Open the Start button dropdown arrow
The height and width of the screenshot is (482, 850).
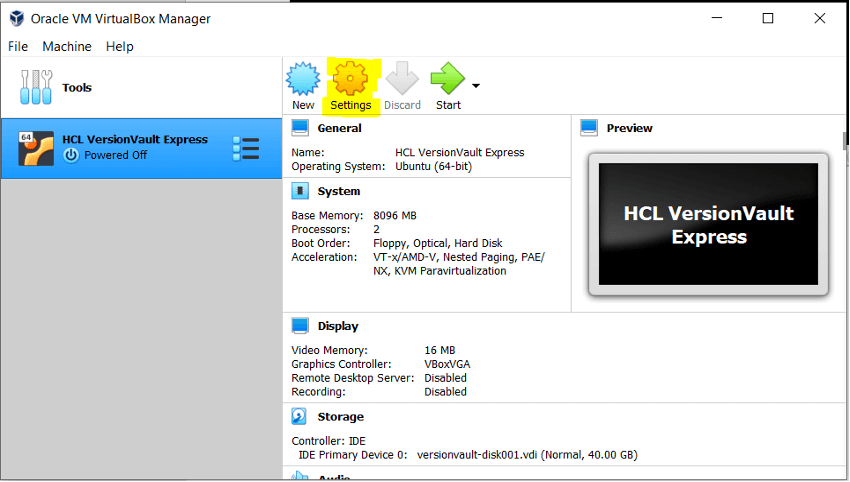tap(476, 86)
